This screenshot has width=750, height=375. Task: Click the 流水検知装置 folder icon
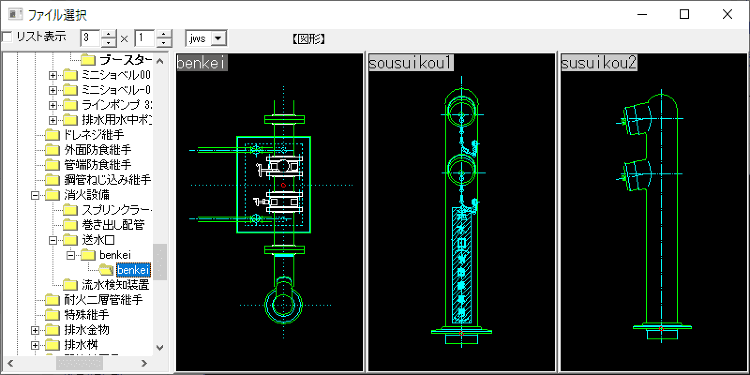tap(71, 285)
